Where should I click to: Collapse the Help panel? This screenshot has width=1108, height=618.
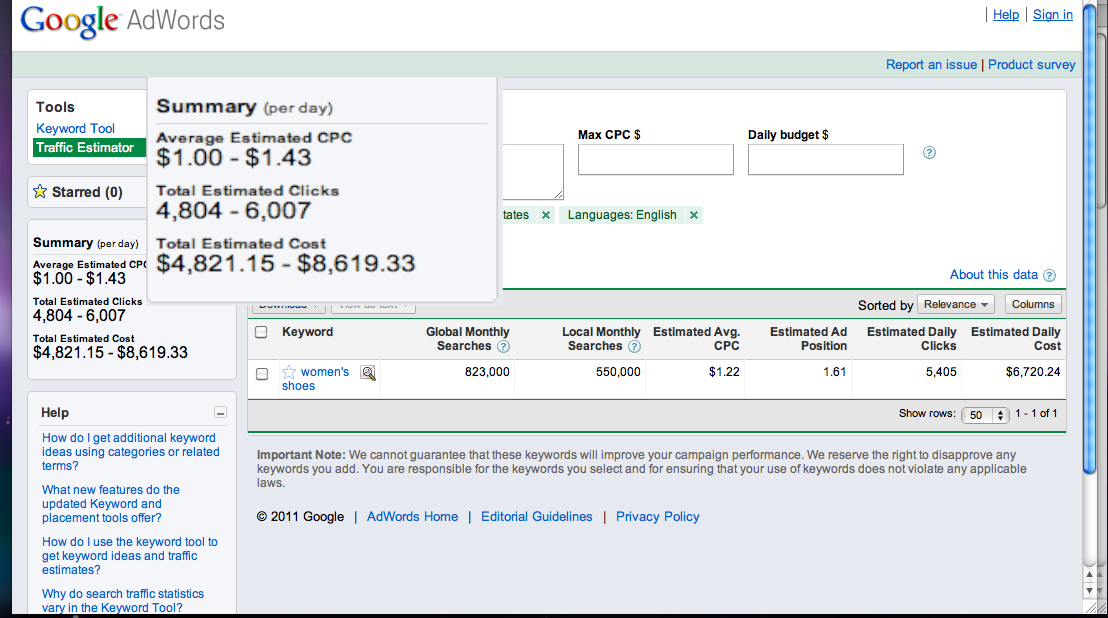[220, 413]
